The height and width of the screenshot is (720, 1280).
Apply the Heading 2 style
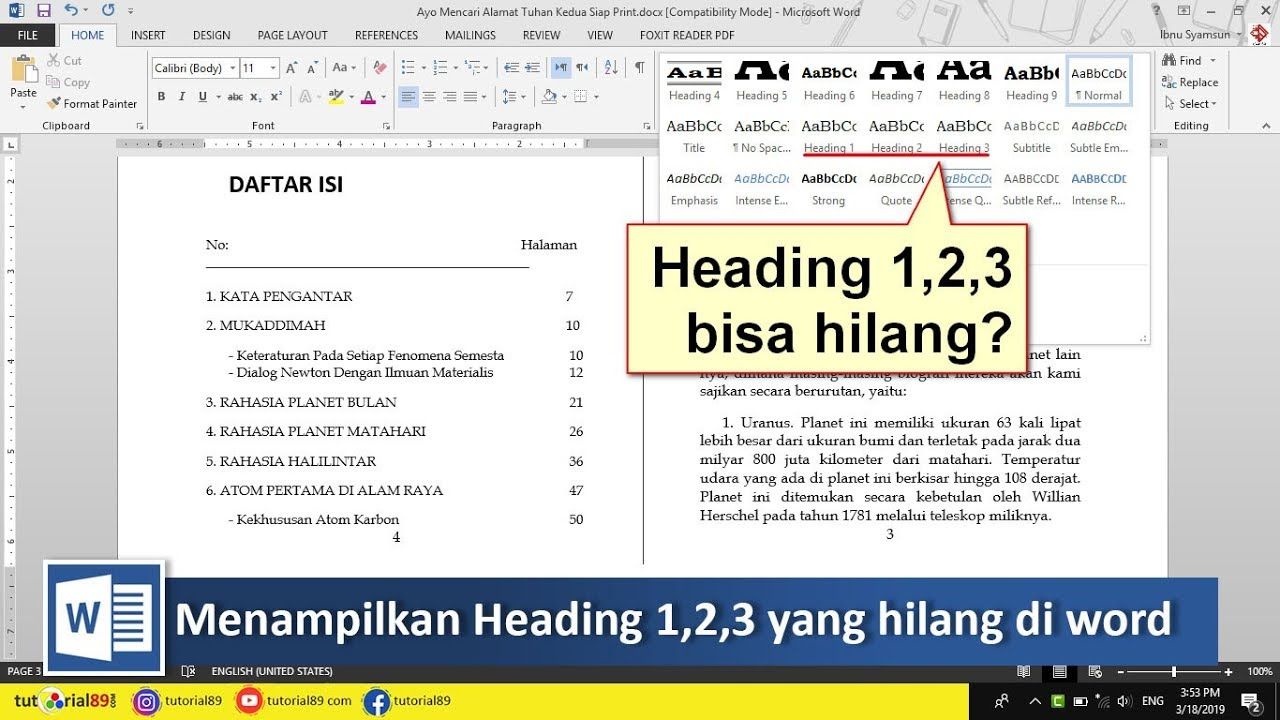(x=897, y=134)
